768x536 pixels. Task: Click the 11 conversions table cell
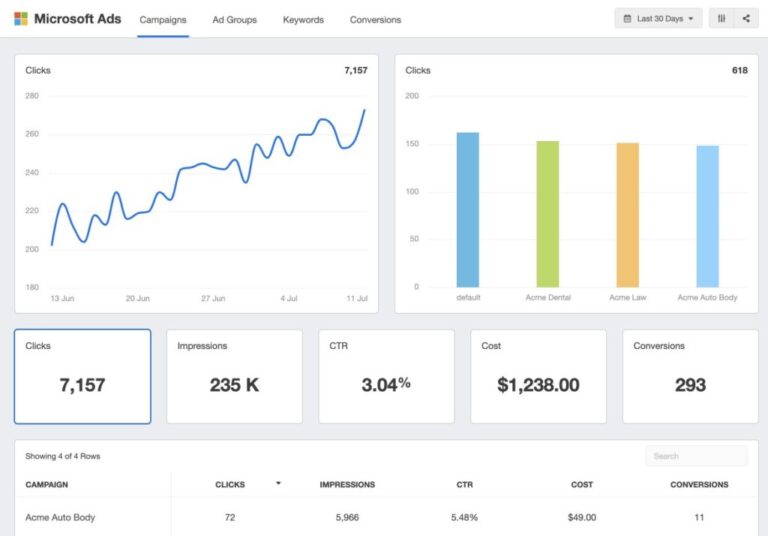699,517
